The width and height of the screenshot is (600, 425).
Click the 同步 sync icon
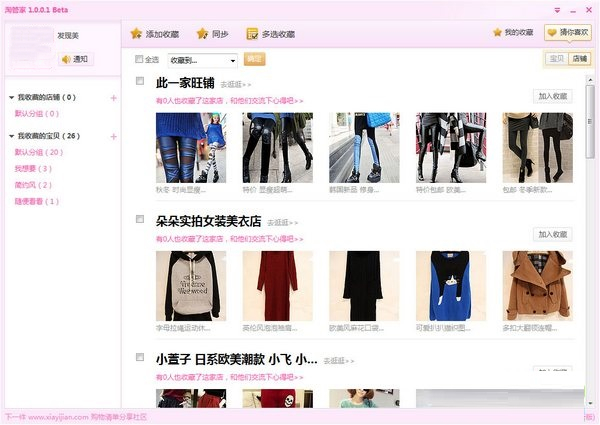coord(203,33)
